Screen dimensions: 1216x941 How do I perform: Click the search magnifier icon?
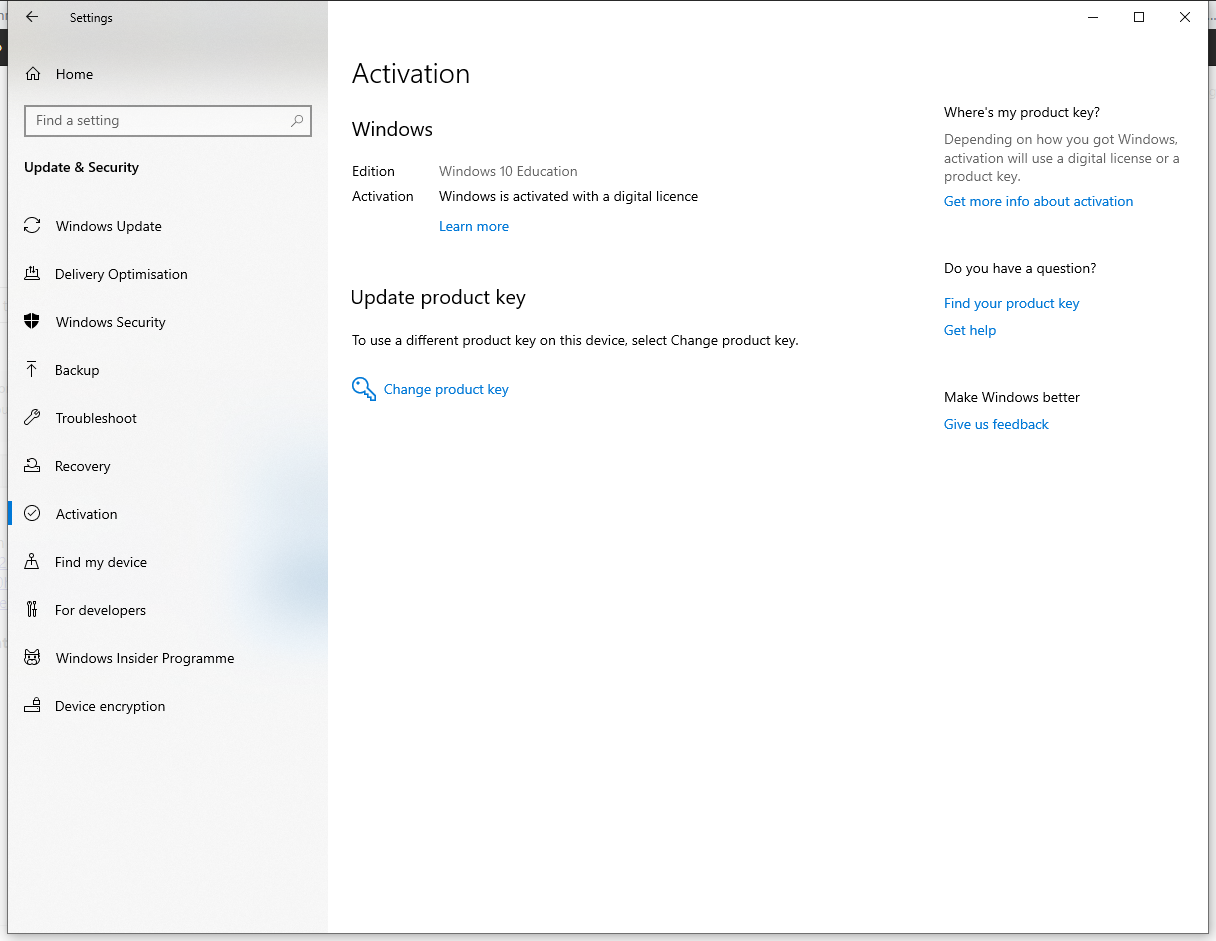[297, 121]
